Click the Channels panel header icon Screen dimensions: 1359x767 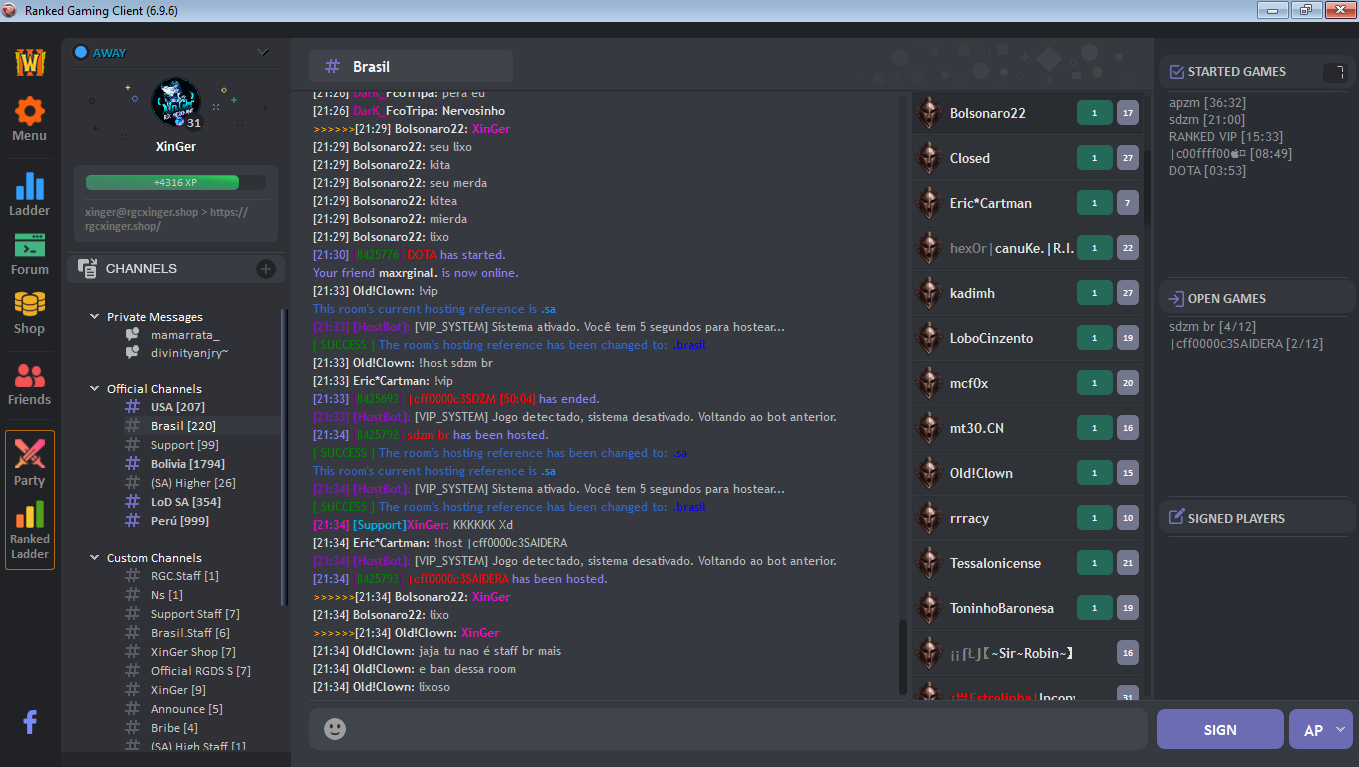[x=87, y=268]
